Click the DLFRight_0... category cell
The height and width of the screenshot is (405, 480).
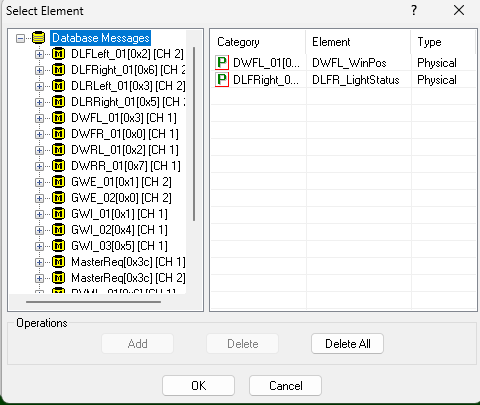(x=266, y=80)
